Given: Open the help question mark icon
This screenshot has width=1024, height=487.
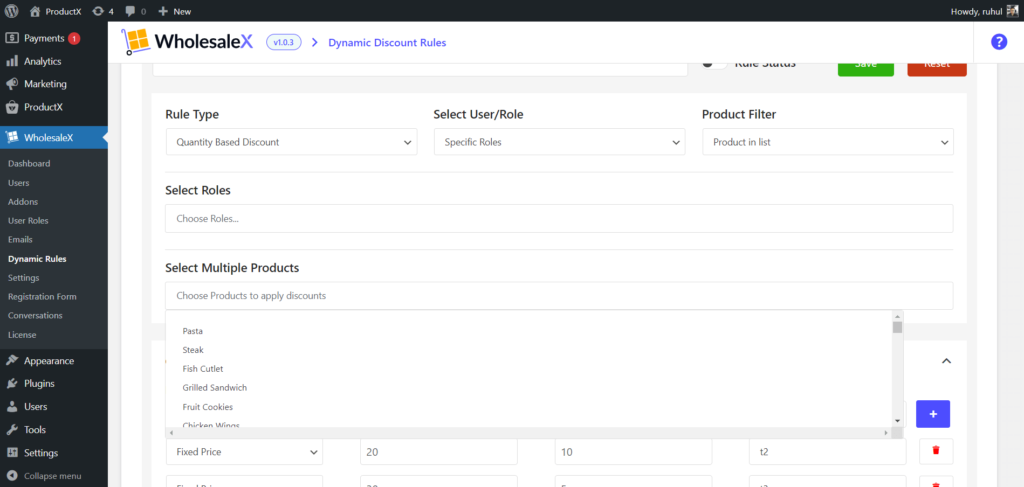Looking at the screenshot, I should click(998, 42).
